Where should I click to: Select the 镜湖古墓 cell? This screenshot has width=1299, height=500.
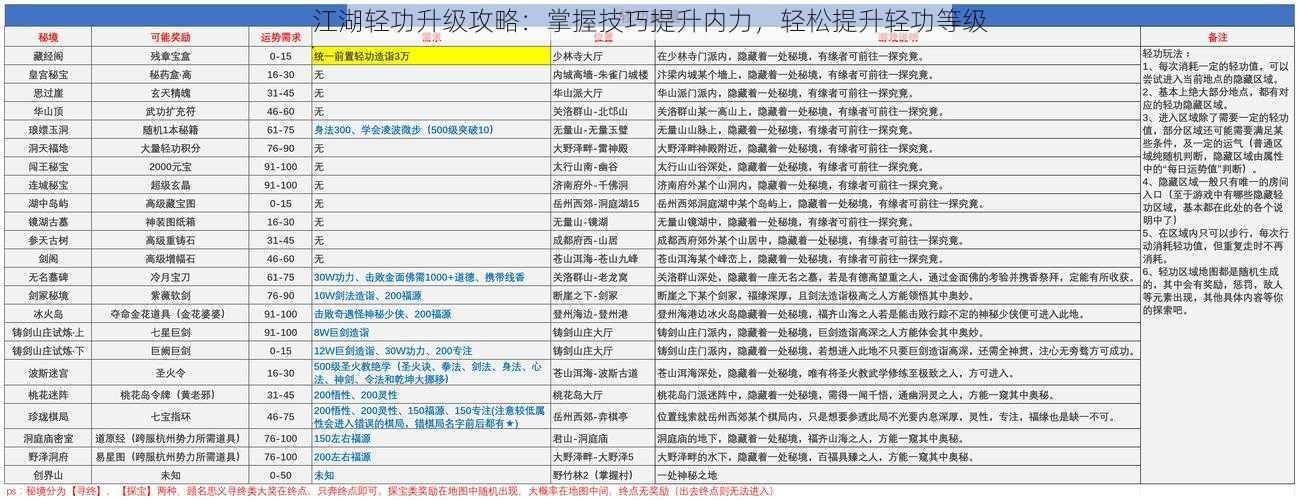coord(49,222)
